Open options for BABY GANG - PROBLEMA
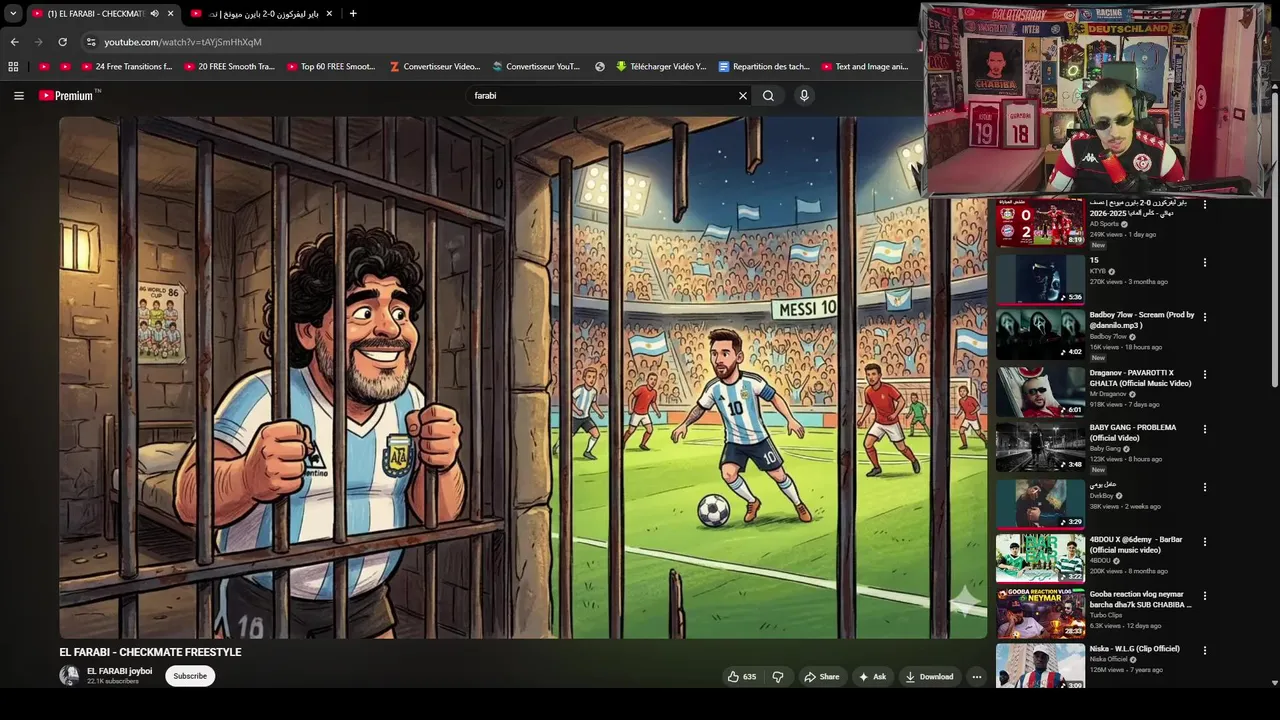The width and height of the screenshot is (1280, 720). tap(1205, 430)
